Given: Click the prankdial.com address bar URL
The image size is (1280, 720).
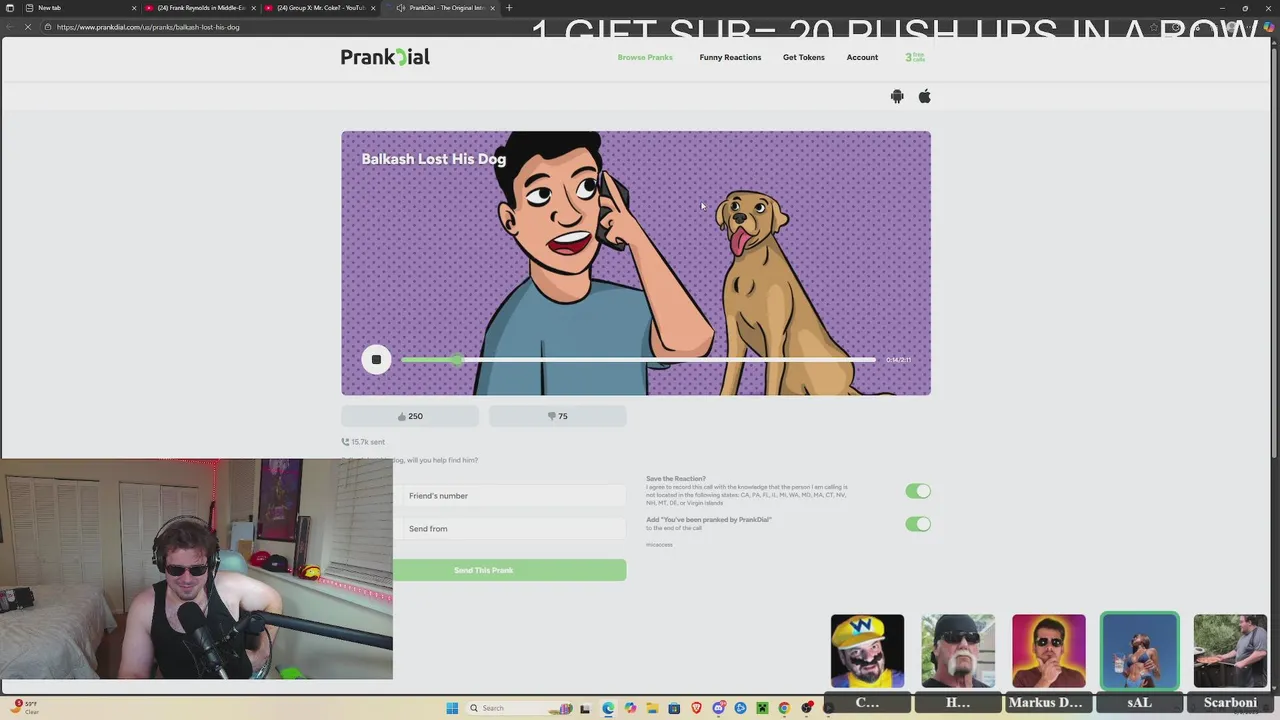Looking at the screenshot, I should pos(148,27).
